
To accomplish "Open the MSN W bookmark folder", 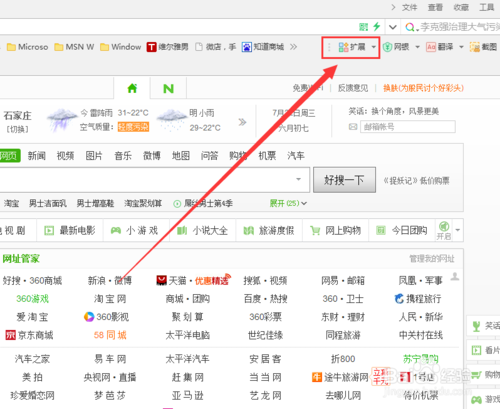I will point(74,47).
